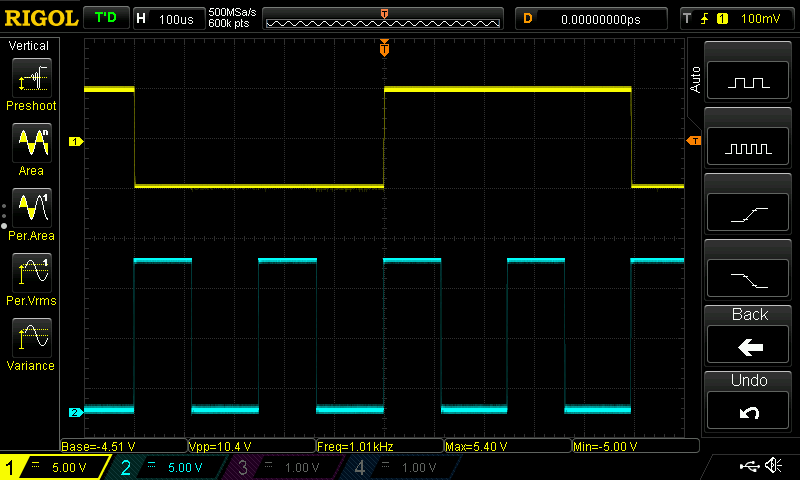This screenshot has width=800, height=480.
Task: Click the trigger source channel 1 badge
Action: 722,19
